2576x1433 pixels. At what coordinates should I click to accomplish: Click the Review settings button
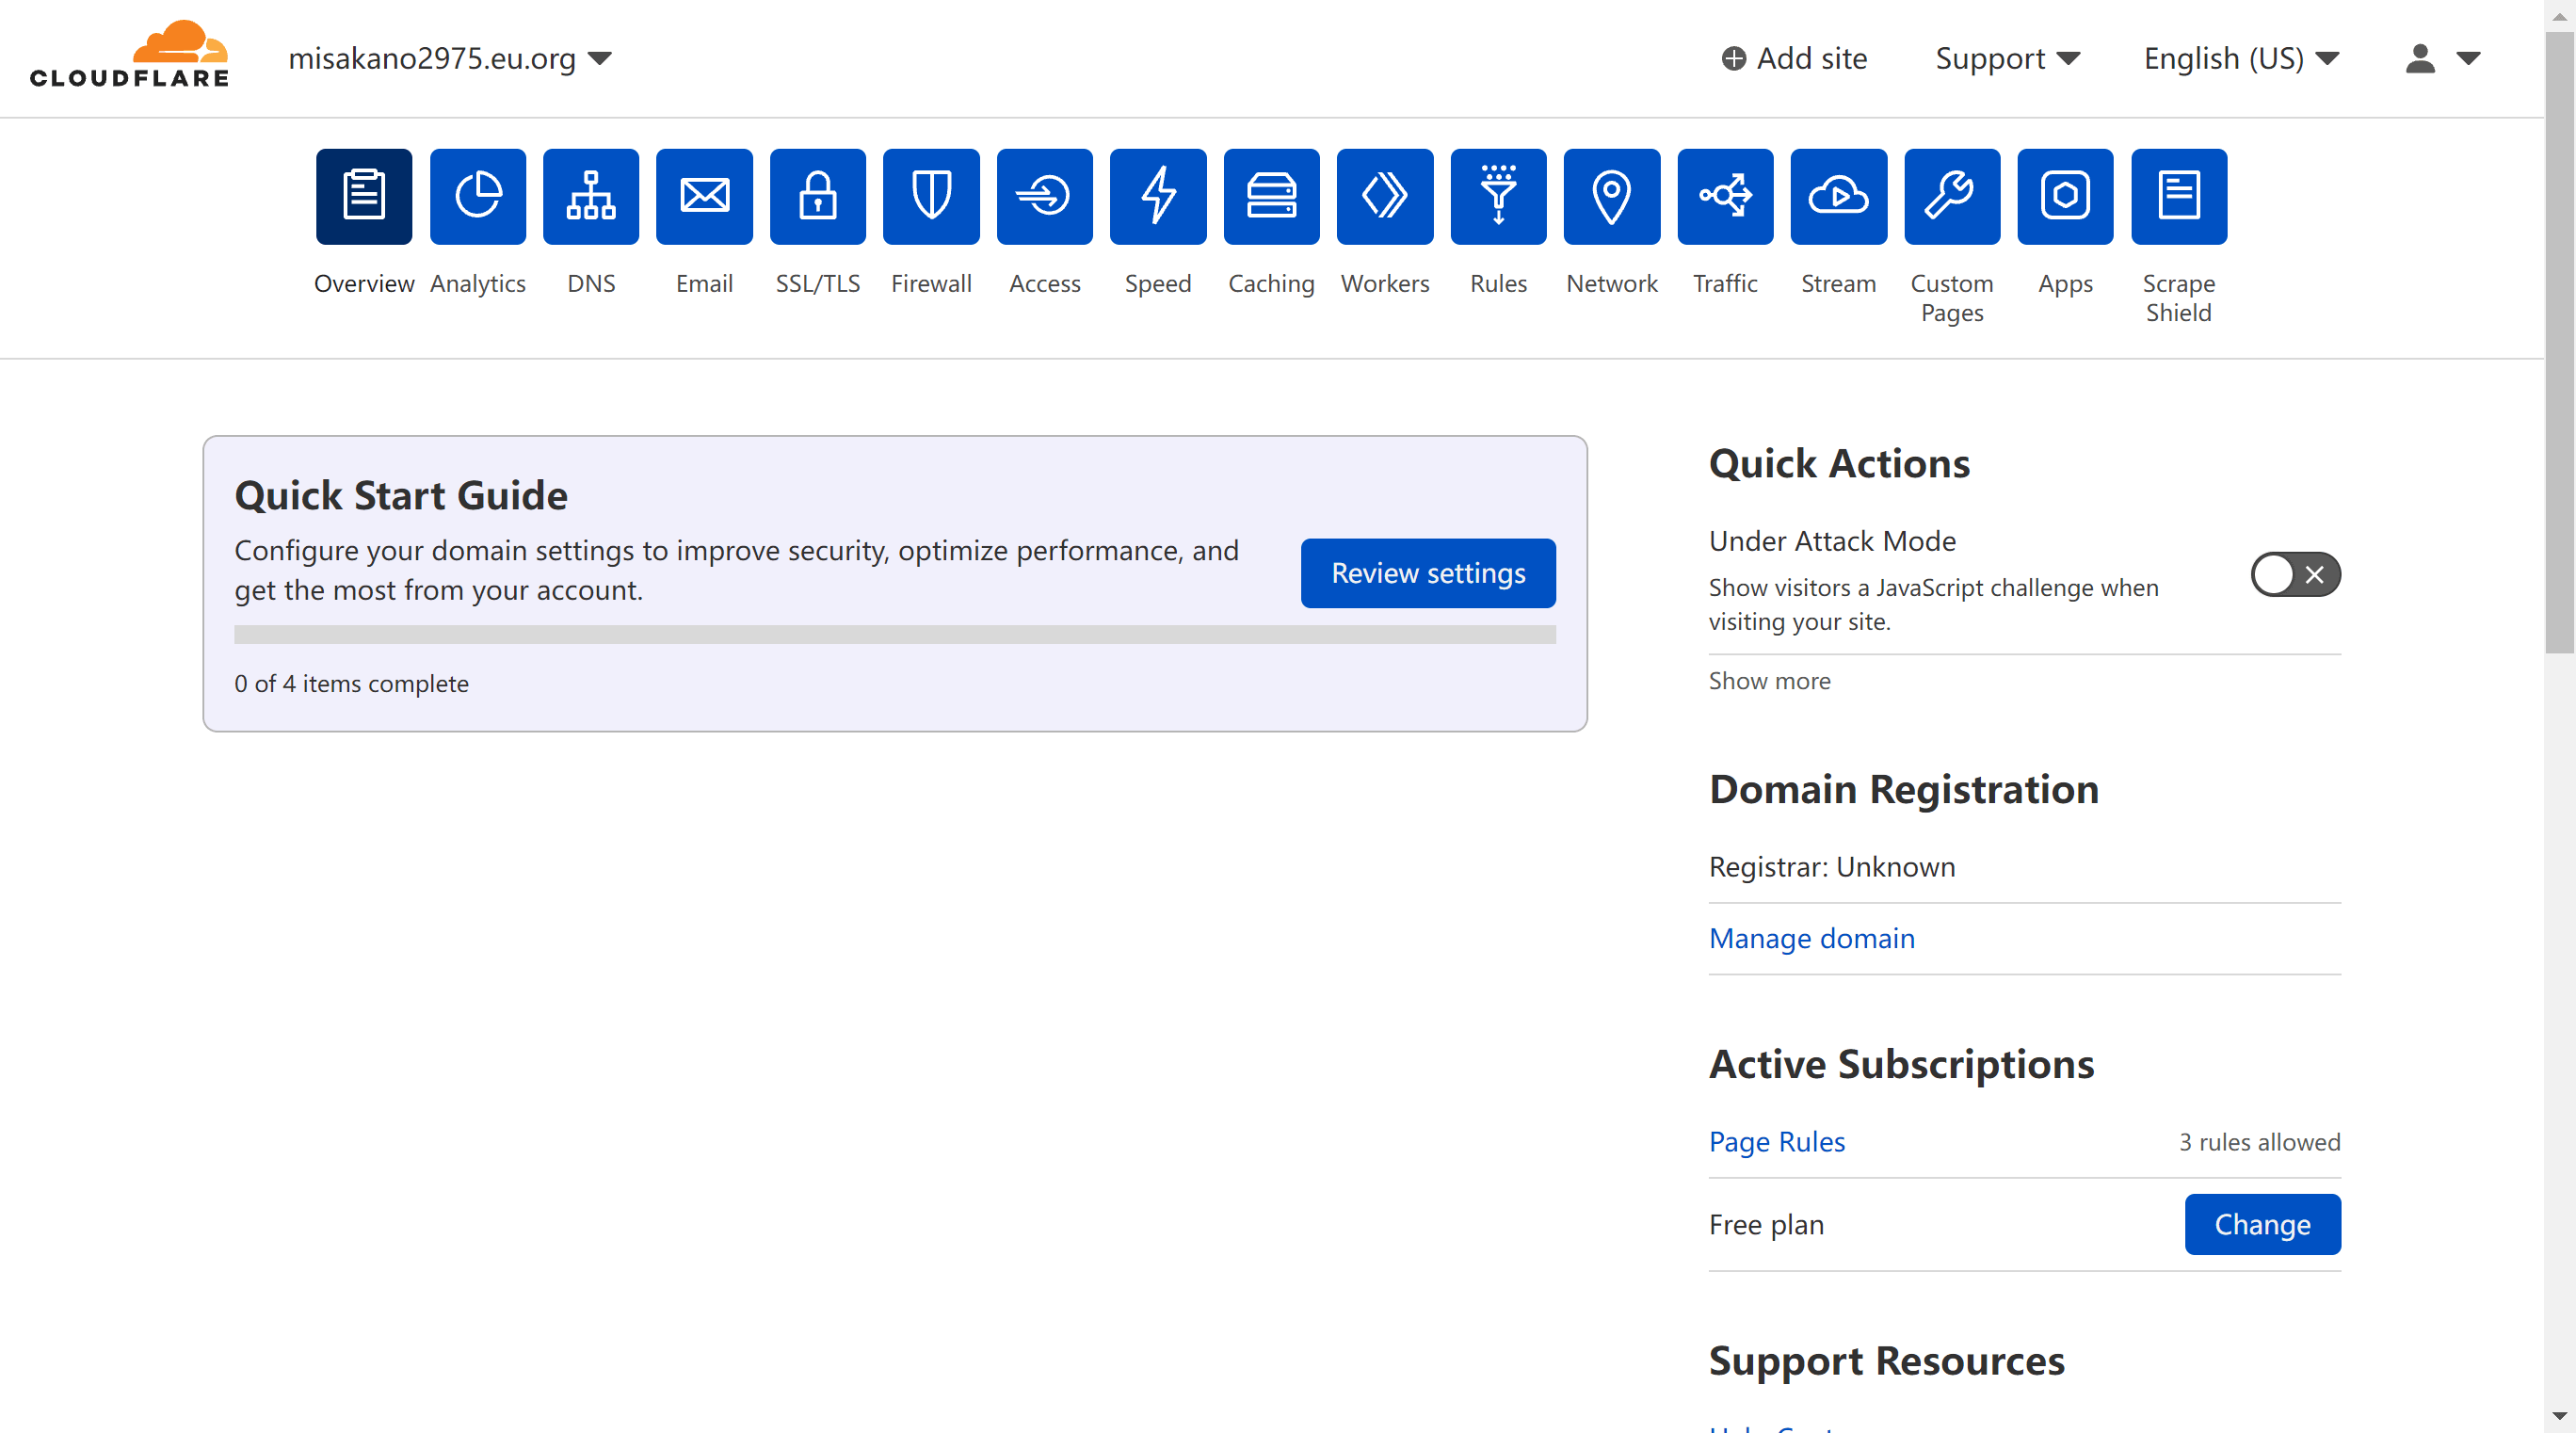point(1427,573)
